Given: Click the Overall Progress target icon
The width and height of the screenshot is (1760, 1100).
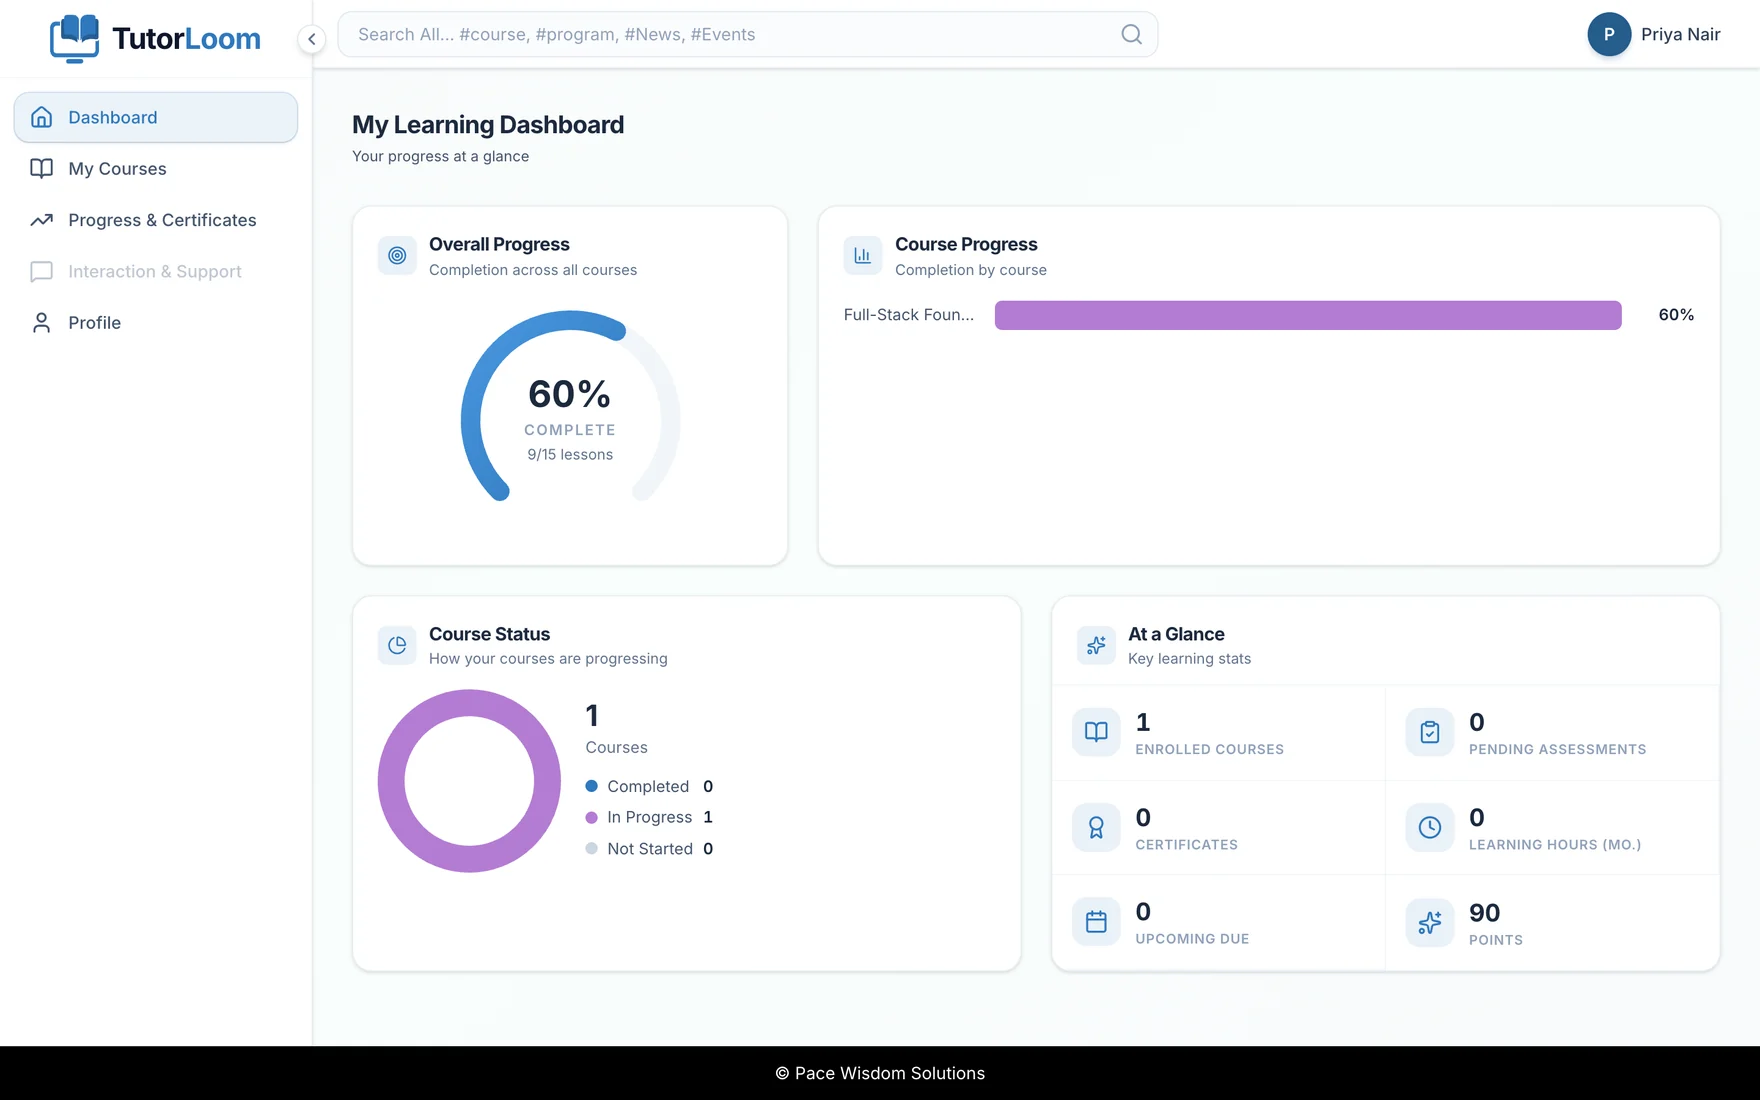Looking at the screenshot, I should tap(397, 255).
